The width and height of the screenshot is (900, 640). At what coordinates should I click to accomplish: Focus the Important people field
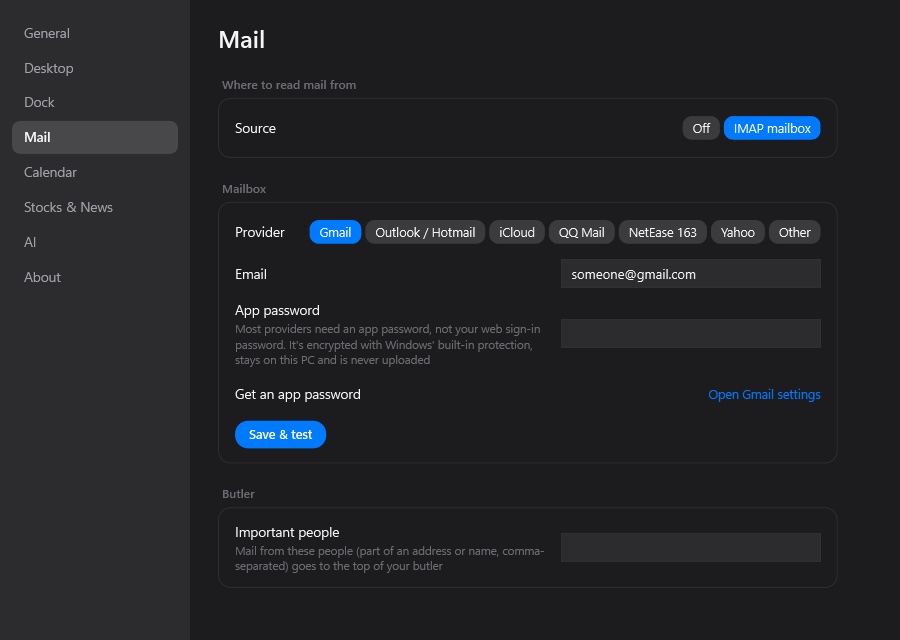coord(690,548)
